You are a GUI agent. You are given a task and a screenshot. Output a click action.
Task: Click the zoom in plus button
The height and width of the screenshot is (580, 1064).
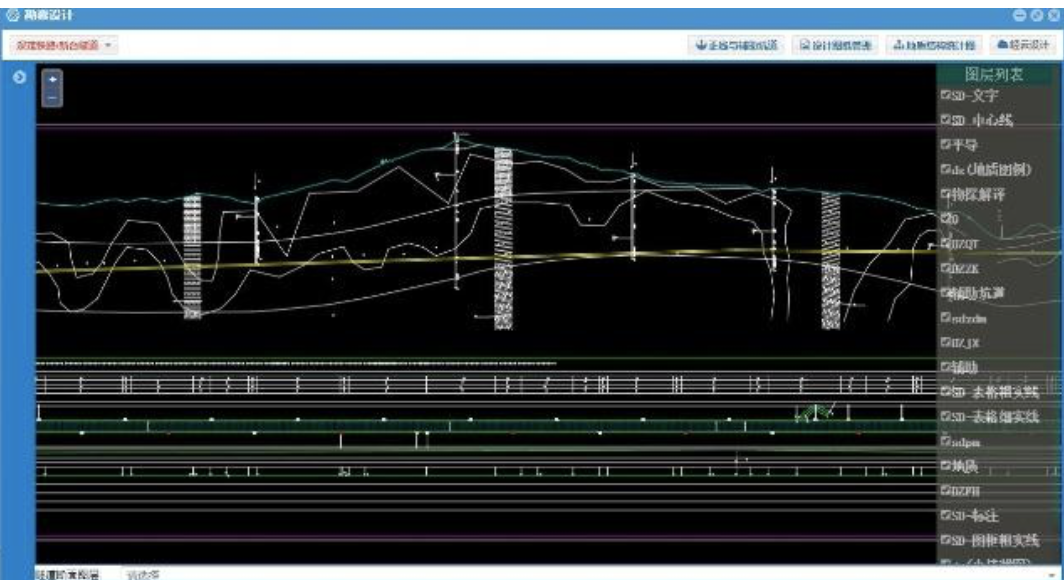[x=53, y=78]
